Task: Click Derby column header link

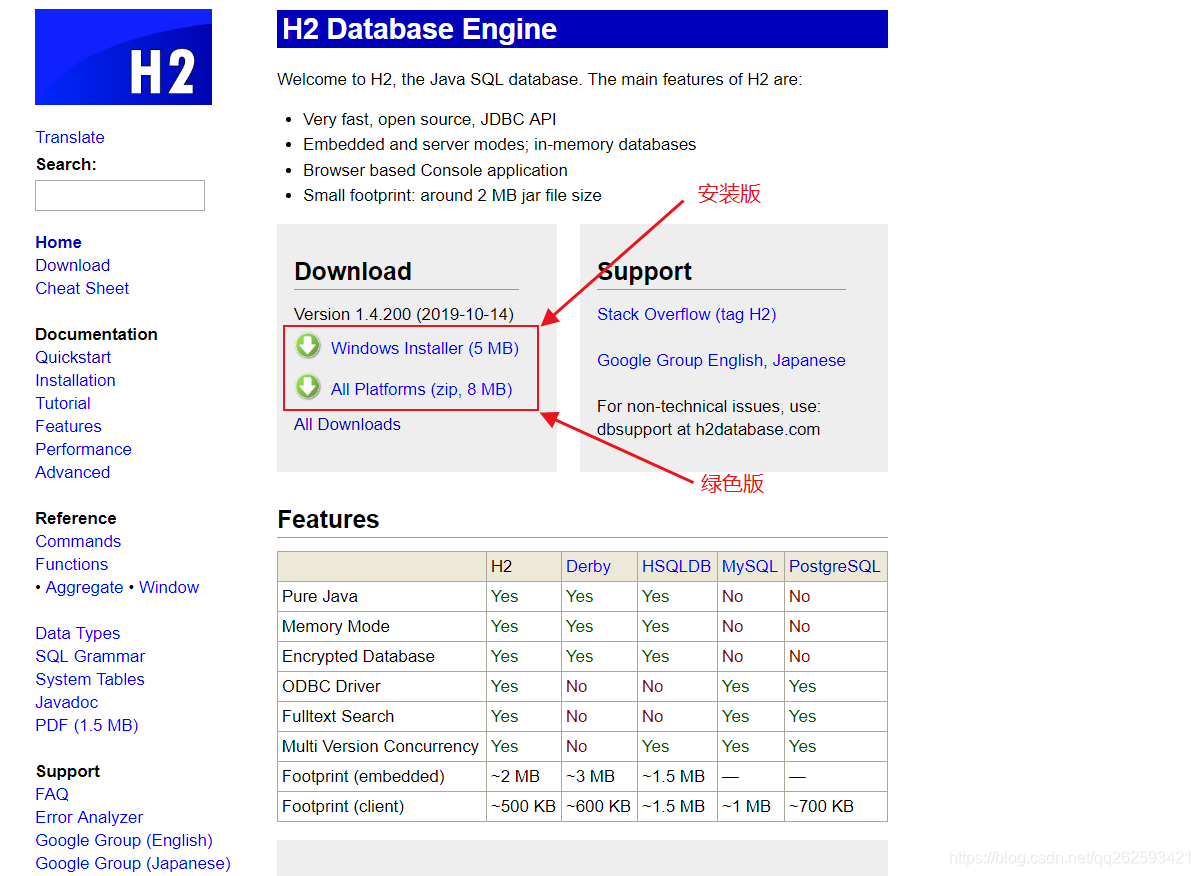Action: tap(588, 566)
